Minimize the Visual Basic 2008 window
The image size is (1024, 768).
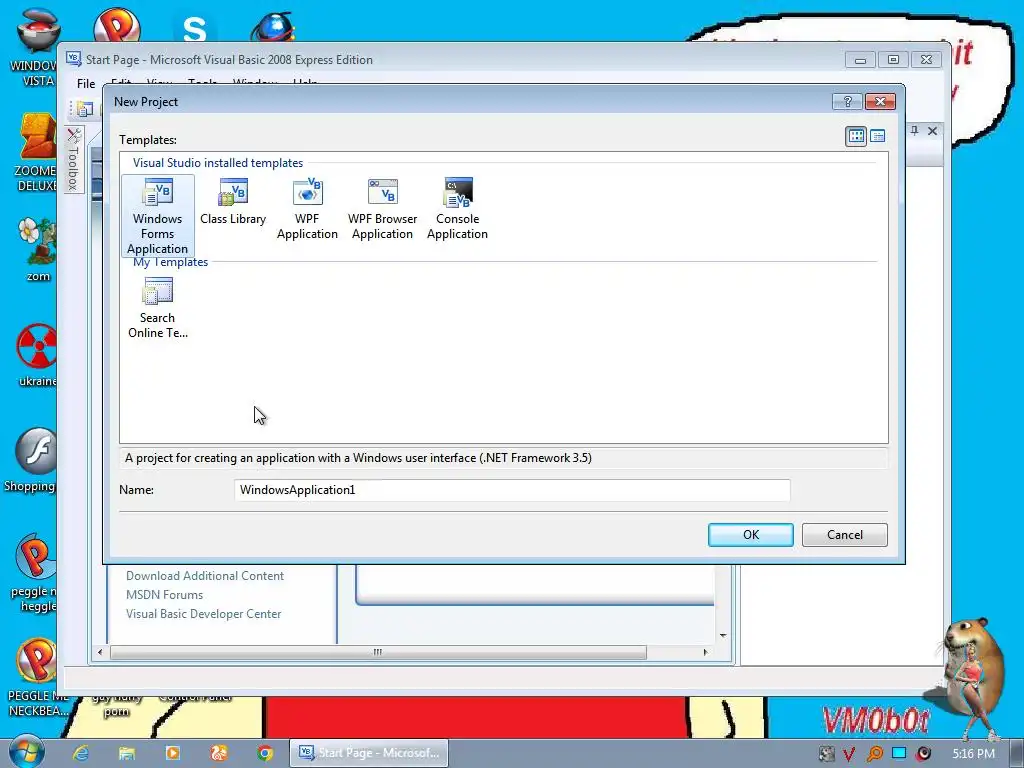pos(860,60)
